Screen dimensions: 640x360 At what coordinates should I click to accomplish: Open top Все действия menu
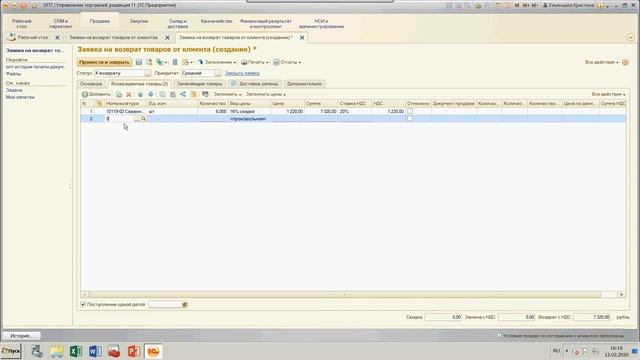602,62
